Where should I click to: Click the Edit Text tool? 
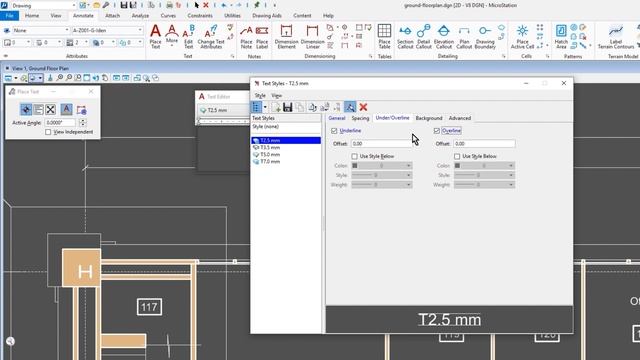pyautogui.click(x=188, y=37)
